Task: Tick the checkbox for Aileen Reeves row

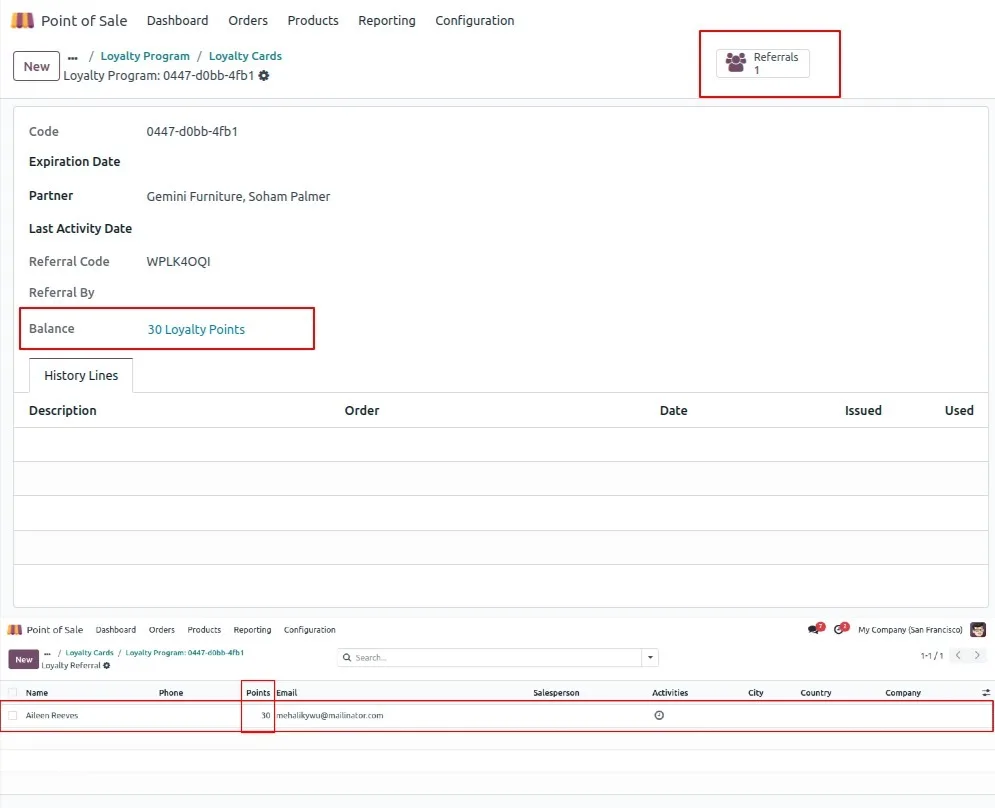Action: pos(13,715)
